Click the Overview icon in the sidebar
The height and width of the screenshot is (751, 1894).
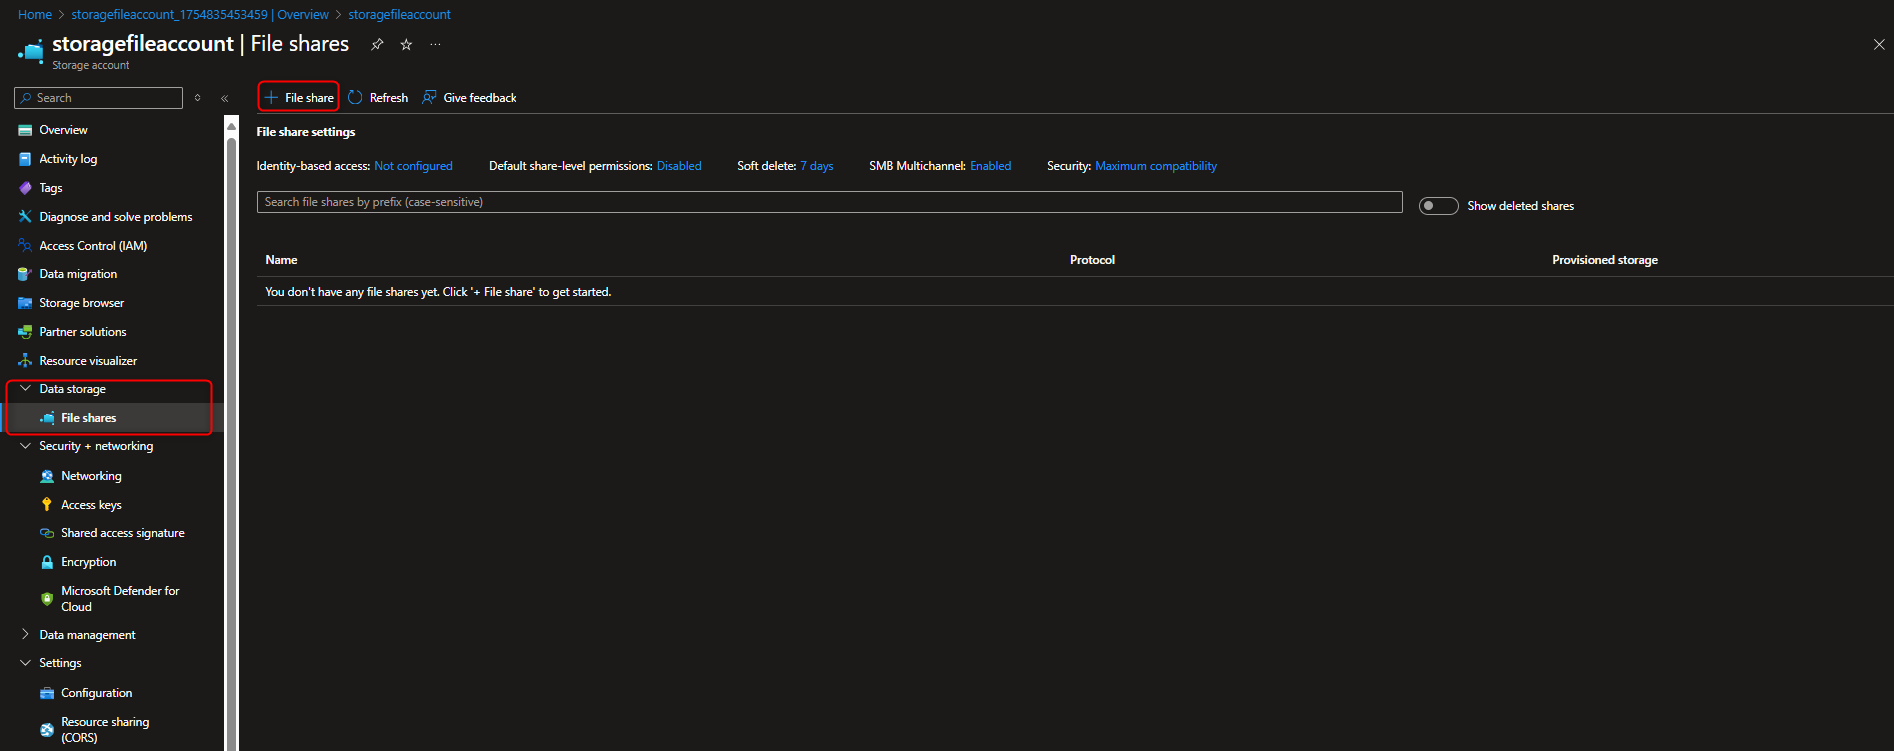point(25,130)
